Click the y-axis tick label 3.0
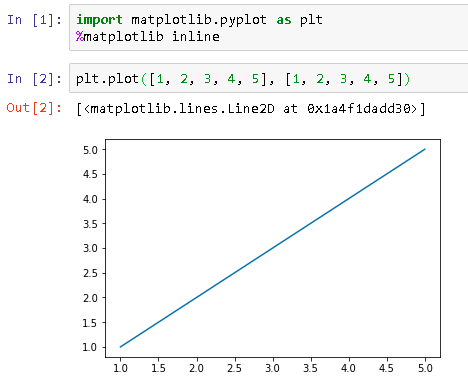 tap(90, 248)
